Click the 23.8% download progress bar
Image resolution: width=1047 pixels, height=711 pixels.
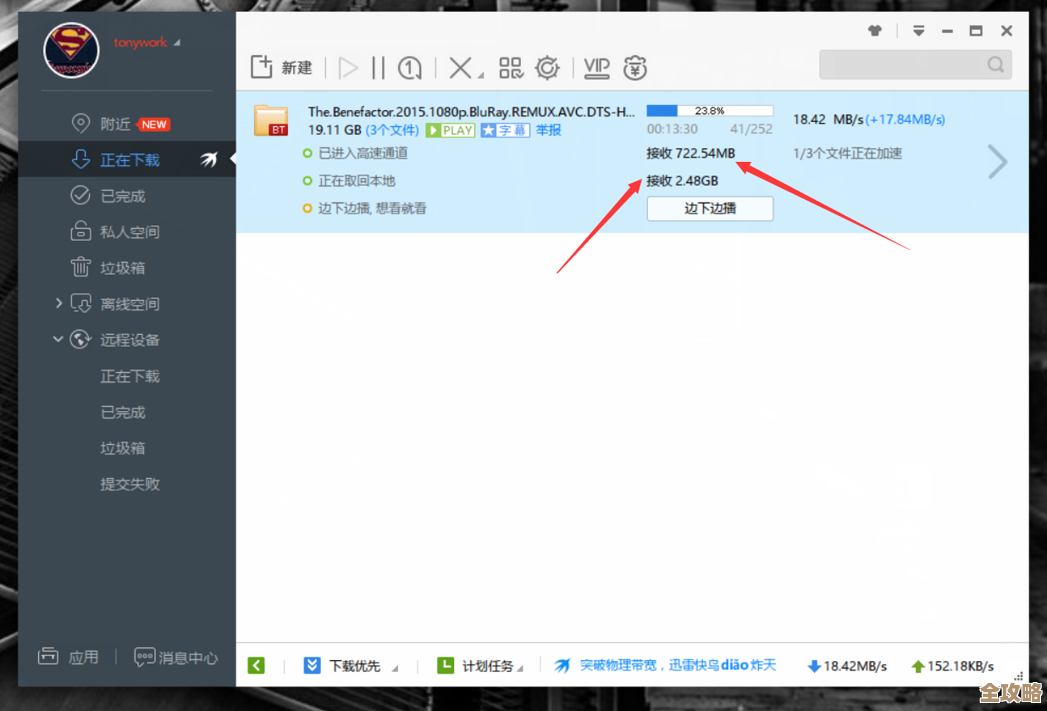coord(709,110)
